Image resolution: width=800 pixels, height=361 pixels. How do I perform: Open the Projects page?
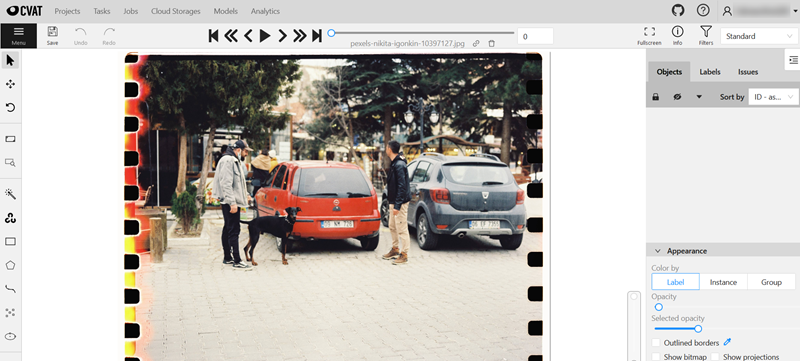pyautogui.click(x=67, y=11)
